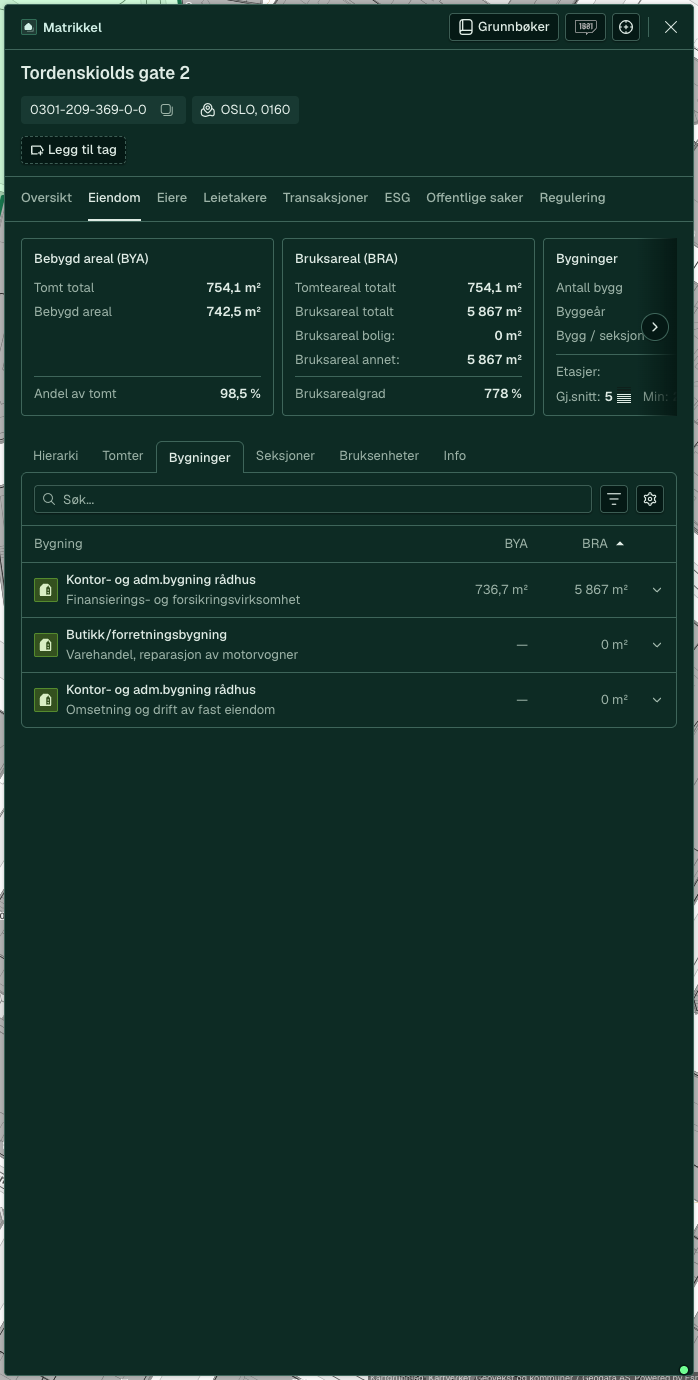This screenshot has height=1380, width=698.
Task: Click the 1881 lookup icon button
Action: tap(585, 27)
